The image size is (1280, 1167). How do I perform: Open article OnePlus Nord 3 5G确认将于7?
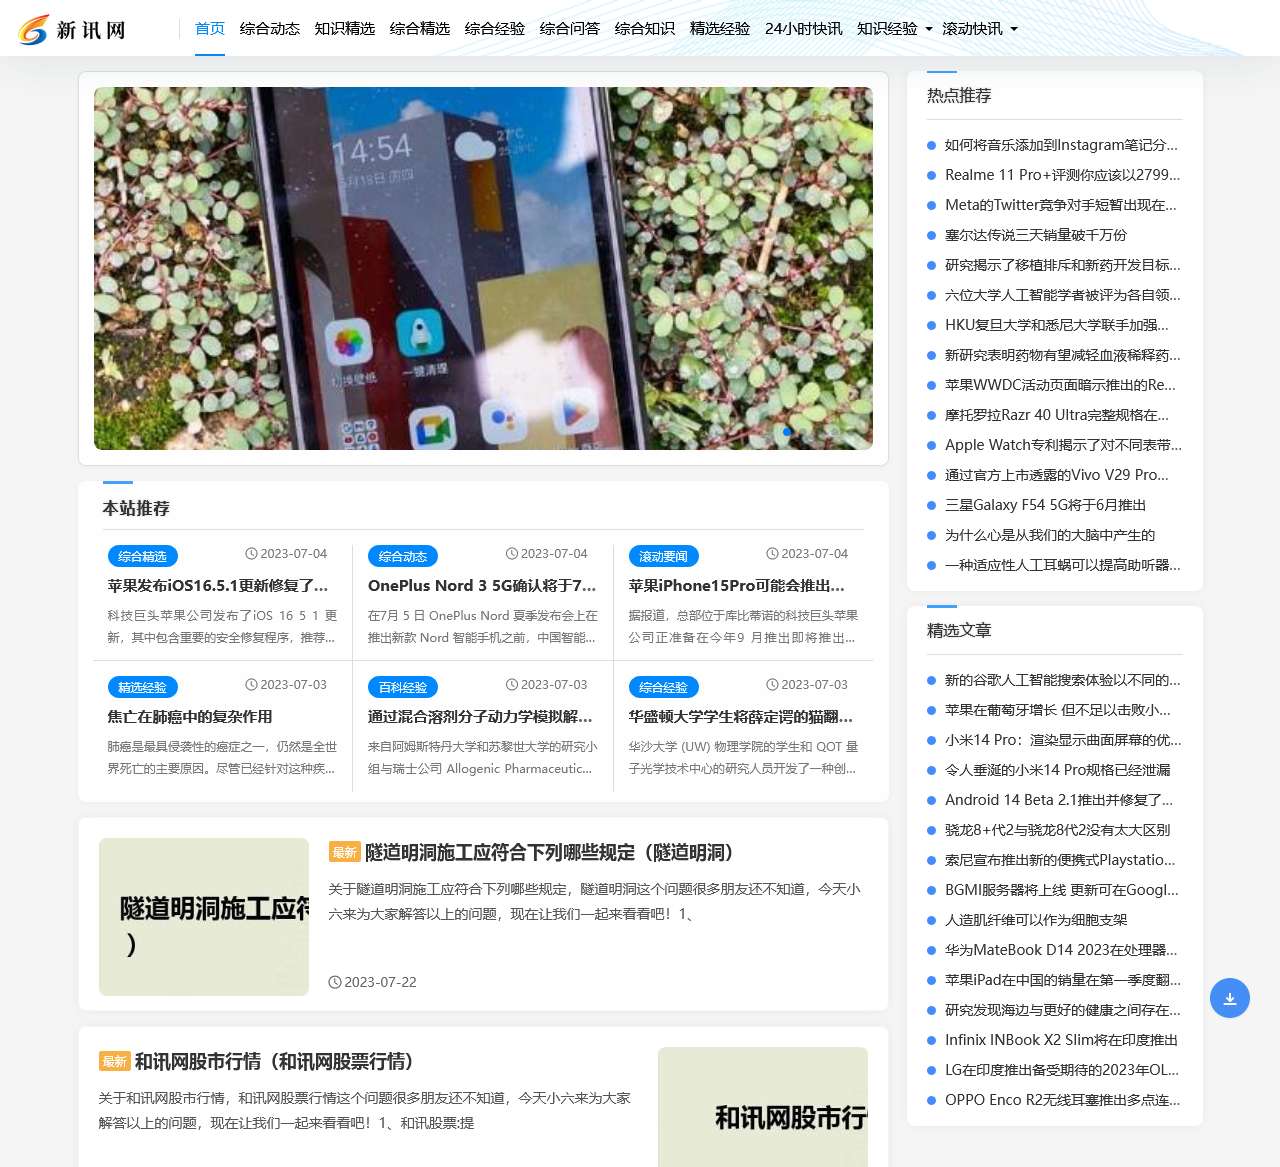click(482, 586)
